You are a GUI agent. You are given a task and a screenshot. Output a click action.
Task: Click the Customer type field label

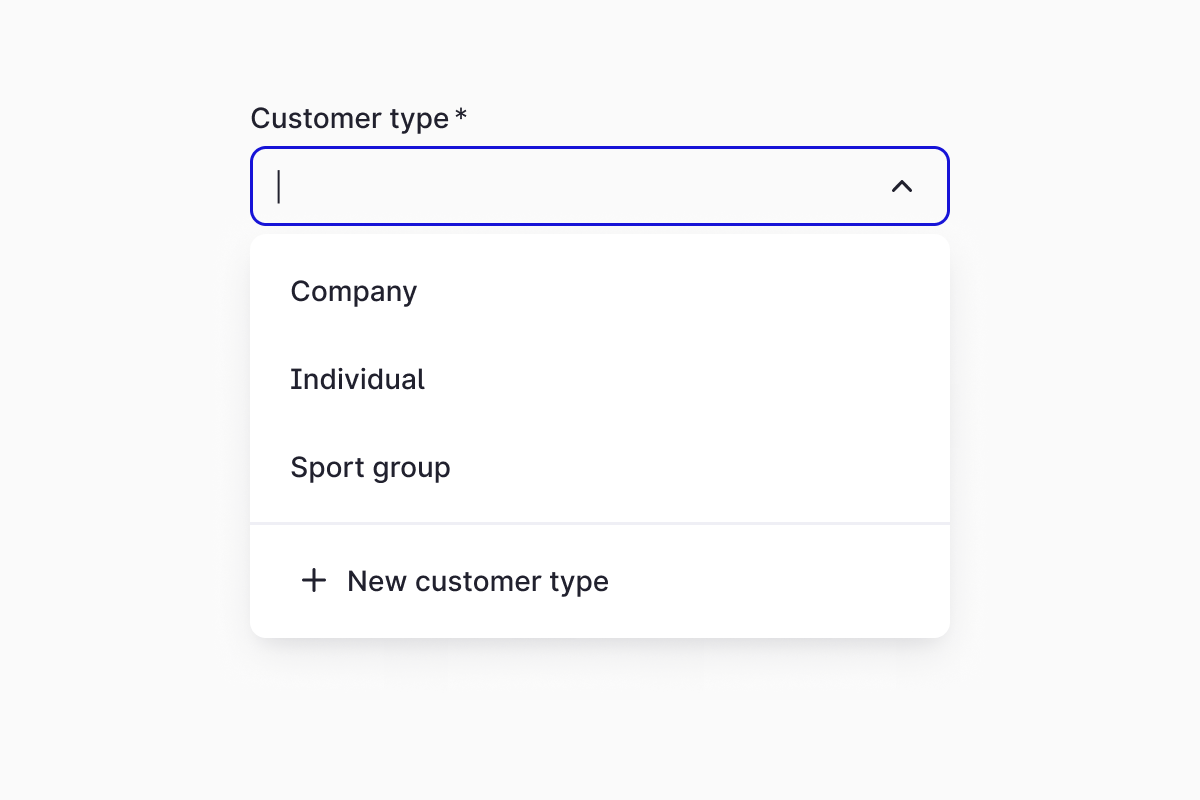click(349, 118)
